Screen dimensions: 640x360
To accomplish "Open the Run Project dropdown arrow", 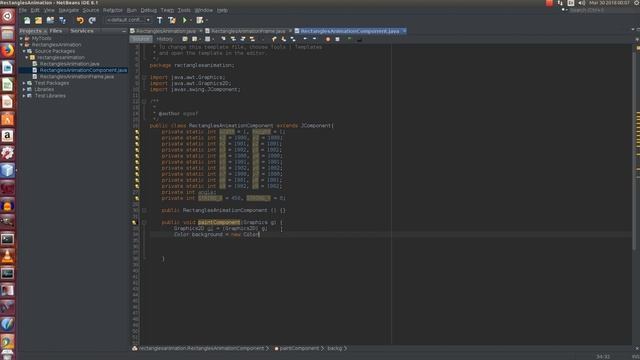I will click(191, 20).
